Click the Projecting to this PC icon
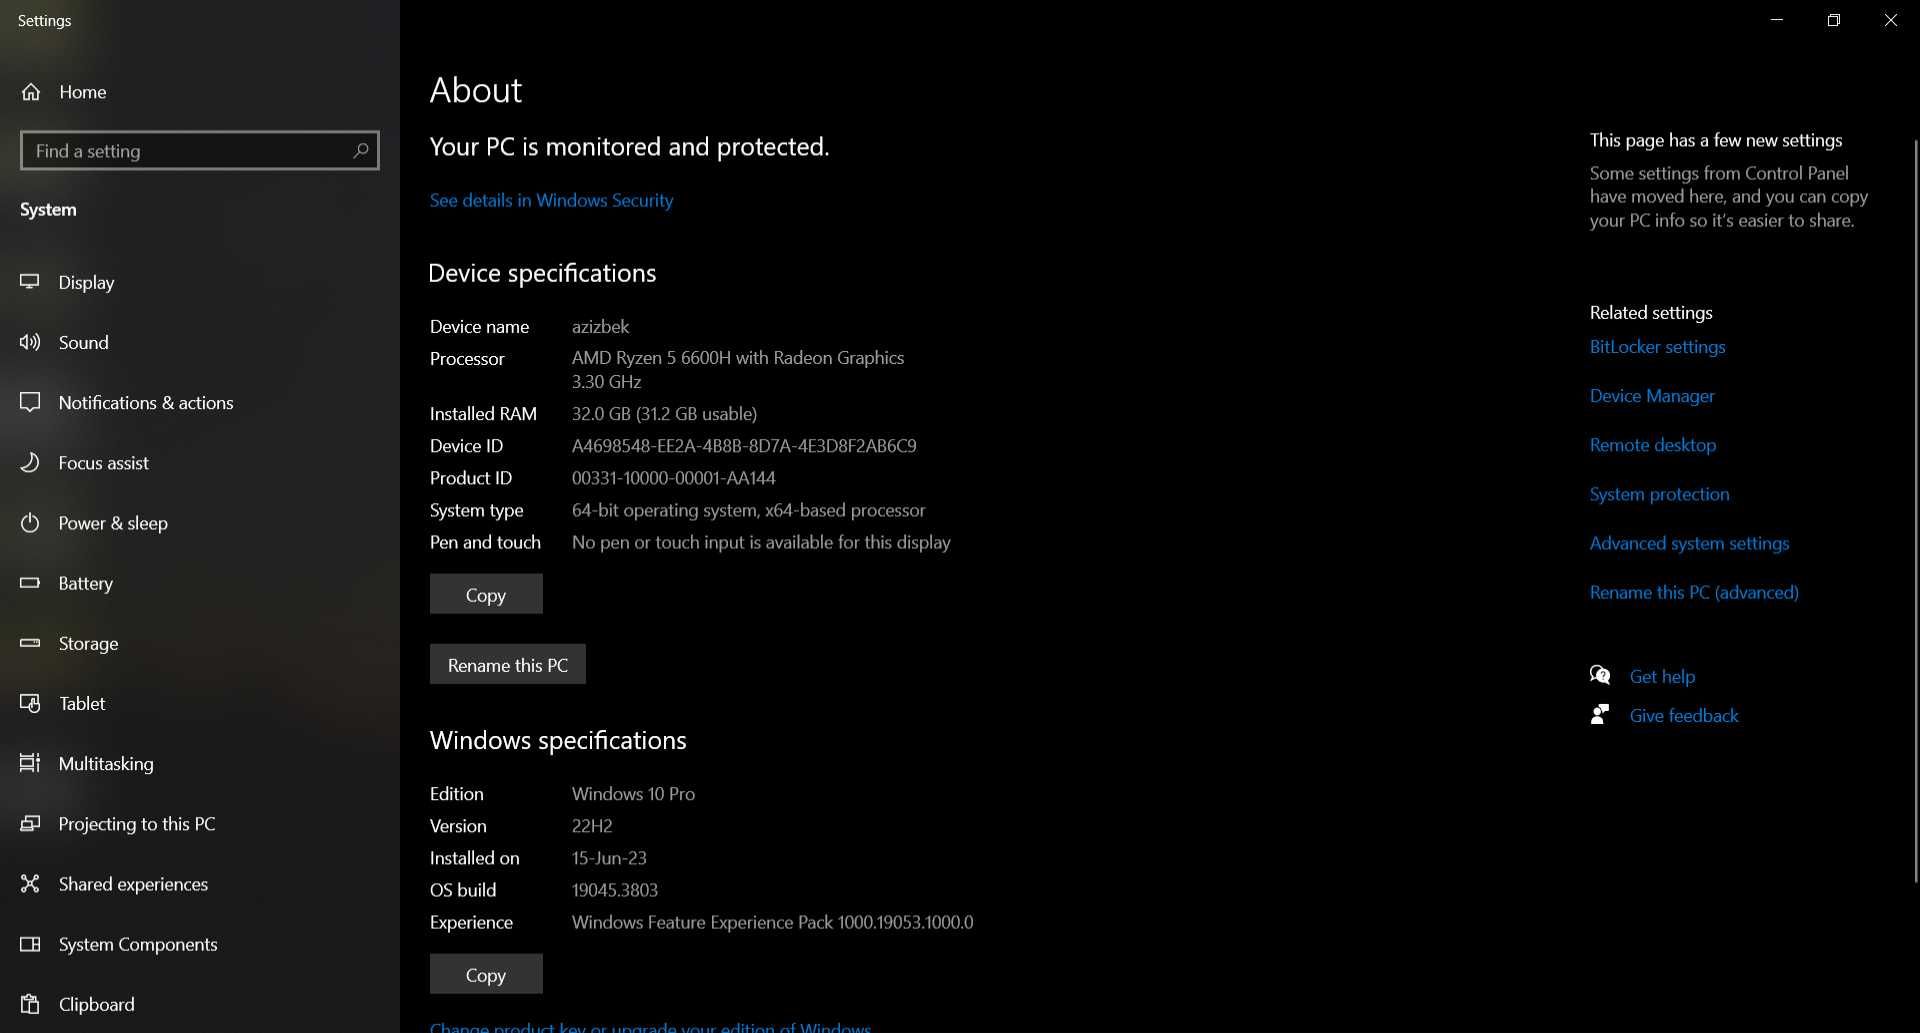Viewport: 1920px width, 1033px height. click(x=30, y=823)
